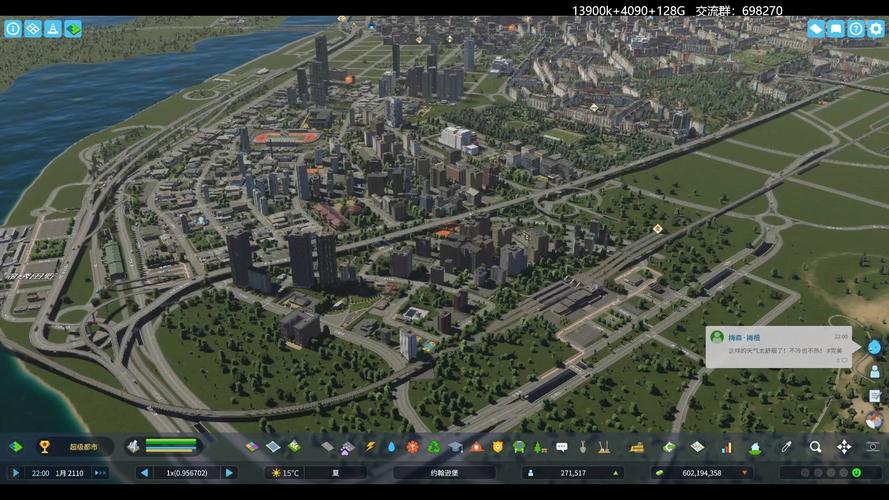Viewport: 889px width, 500px height.
Task: Open the money 602,194,358 budget panel
Action: coord(701,473)
